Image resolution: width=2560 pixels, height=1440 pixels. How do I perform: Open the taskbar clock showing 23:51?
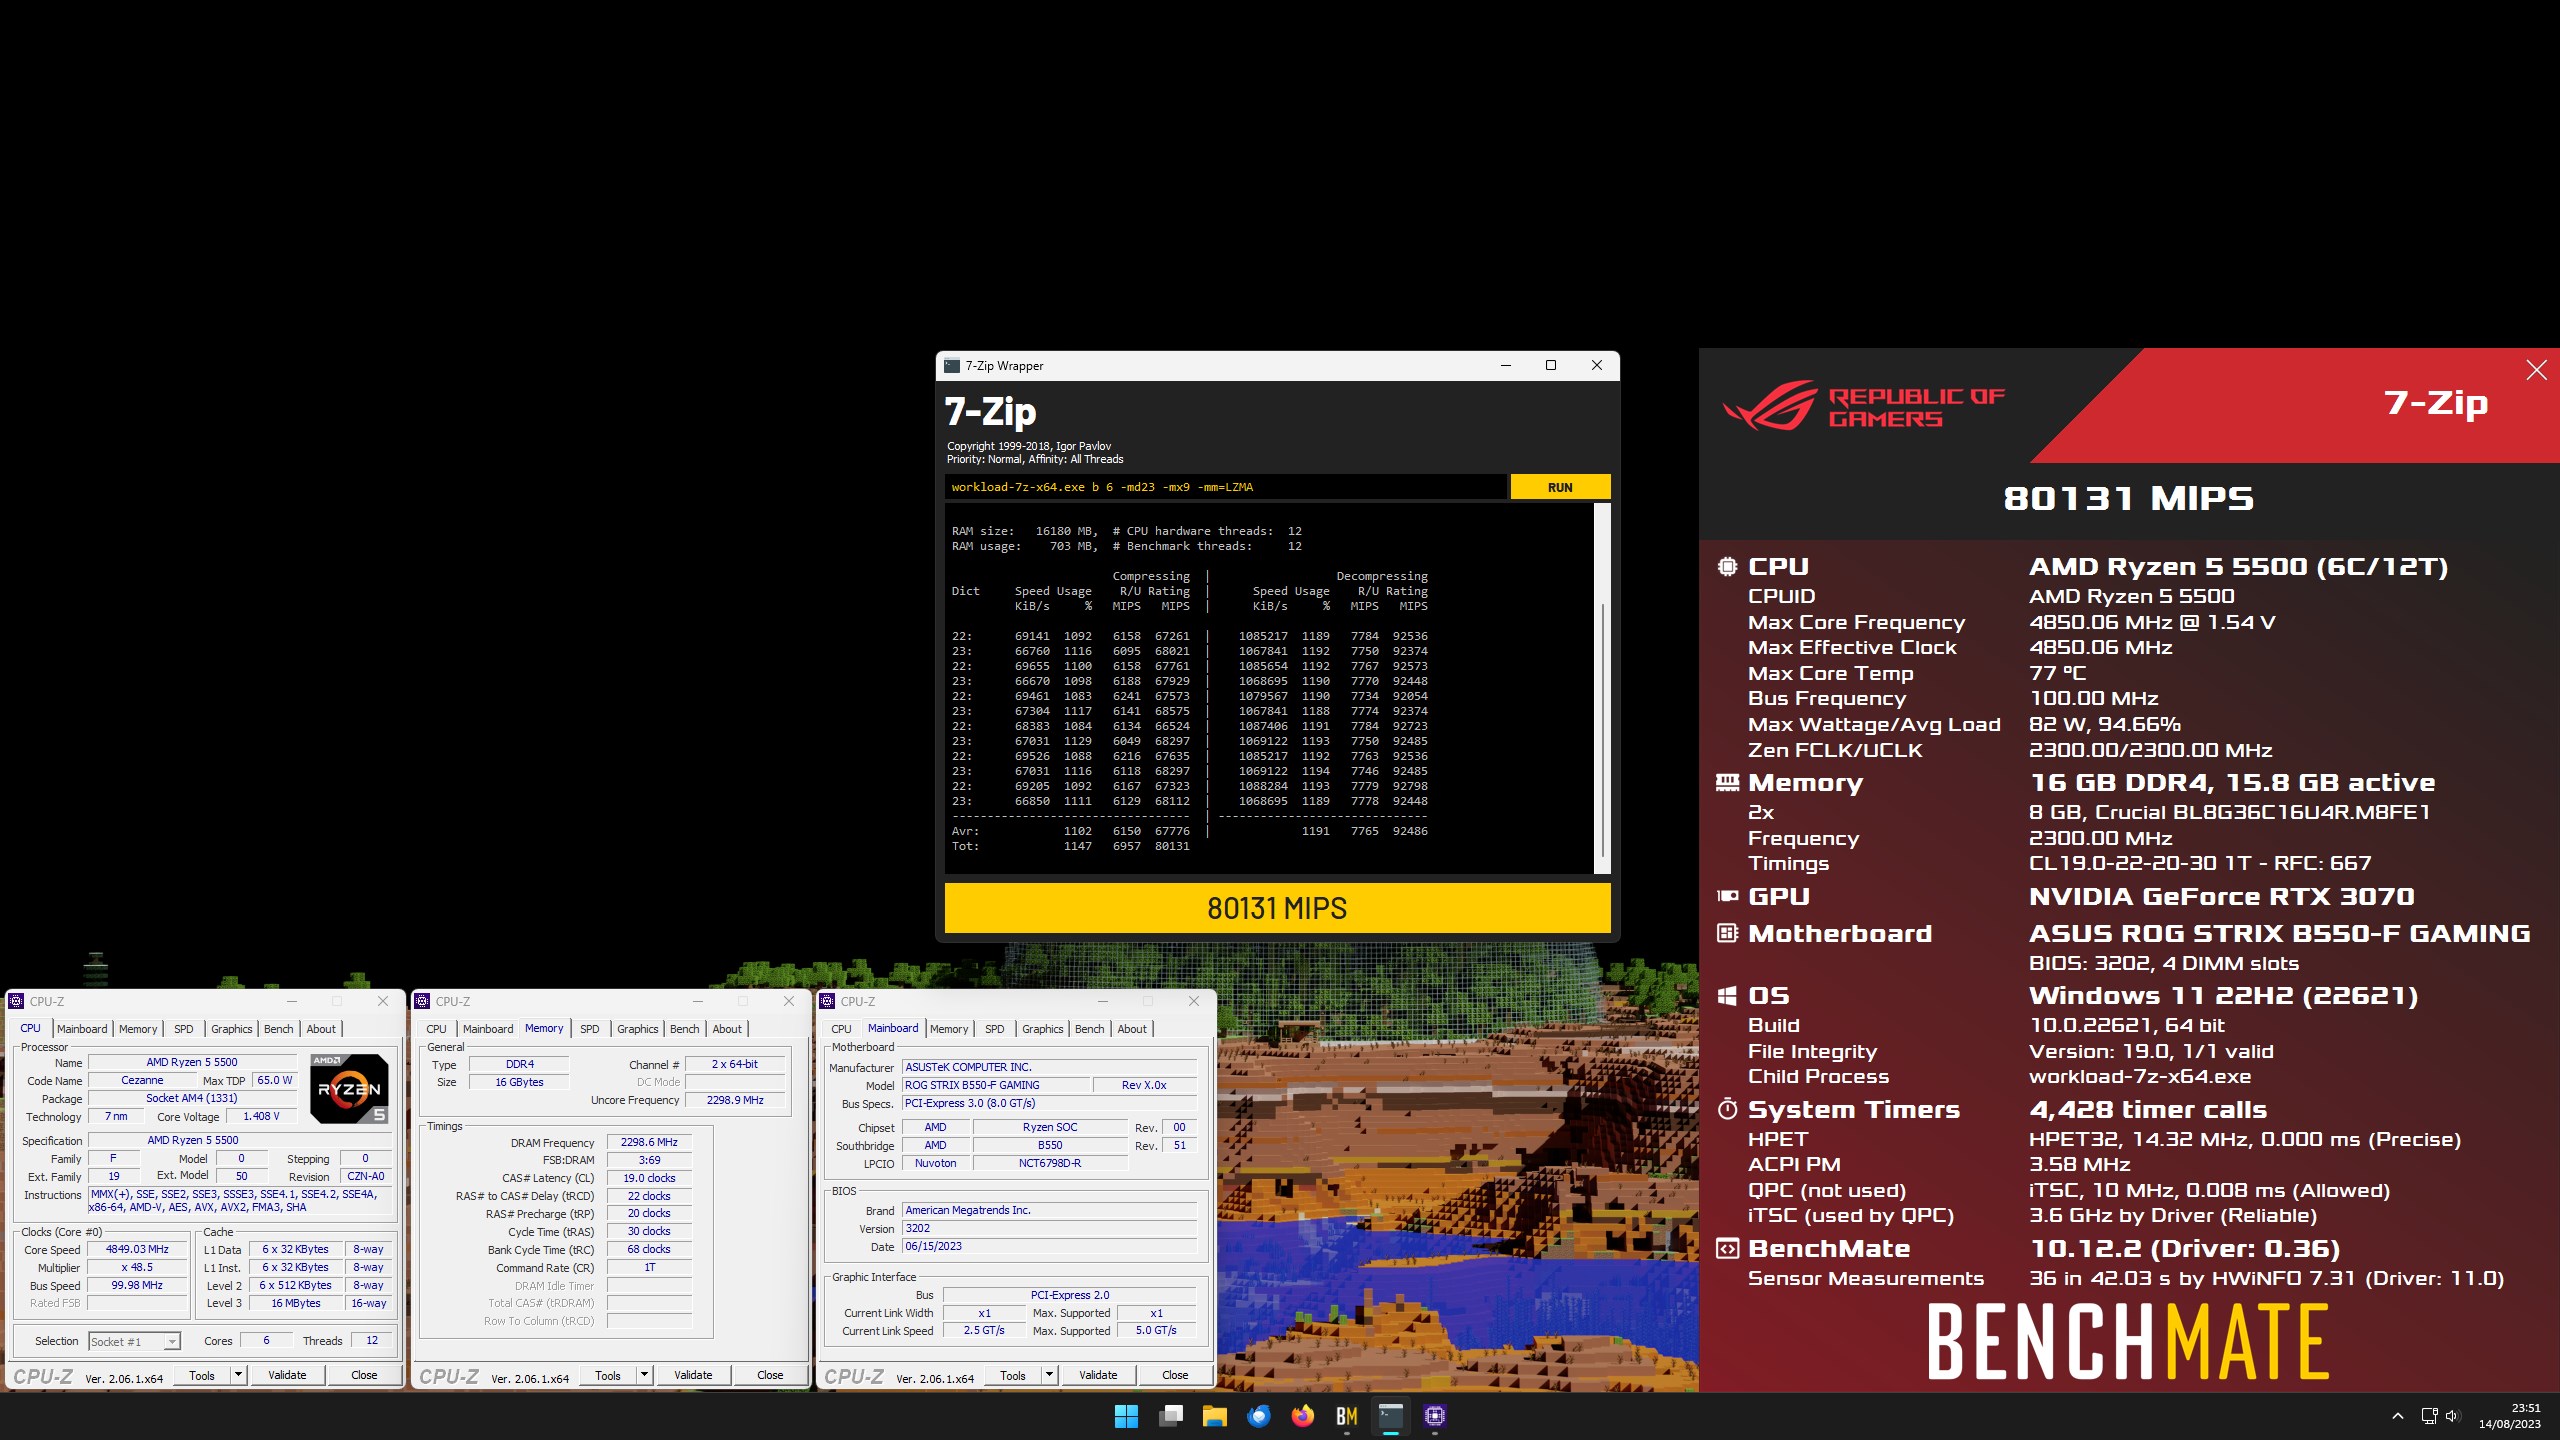pos(2510,1416)
